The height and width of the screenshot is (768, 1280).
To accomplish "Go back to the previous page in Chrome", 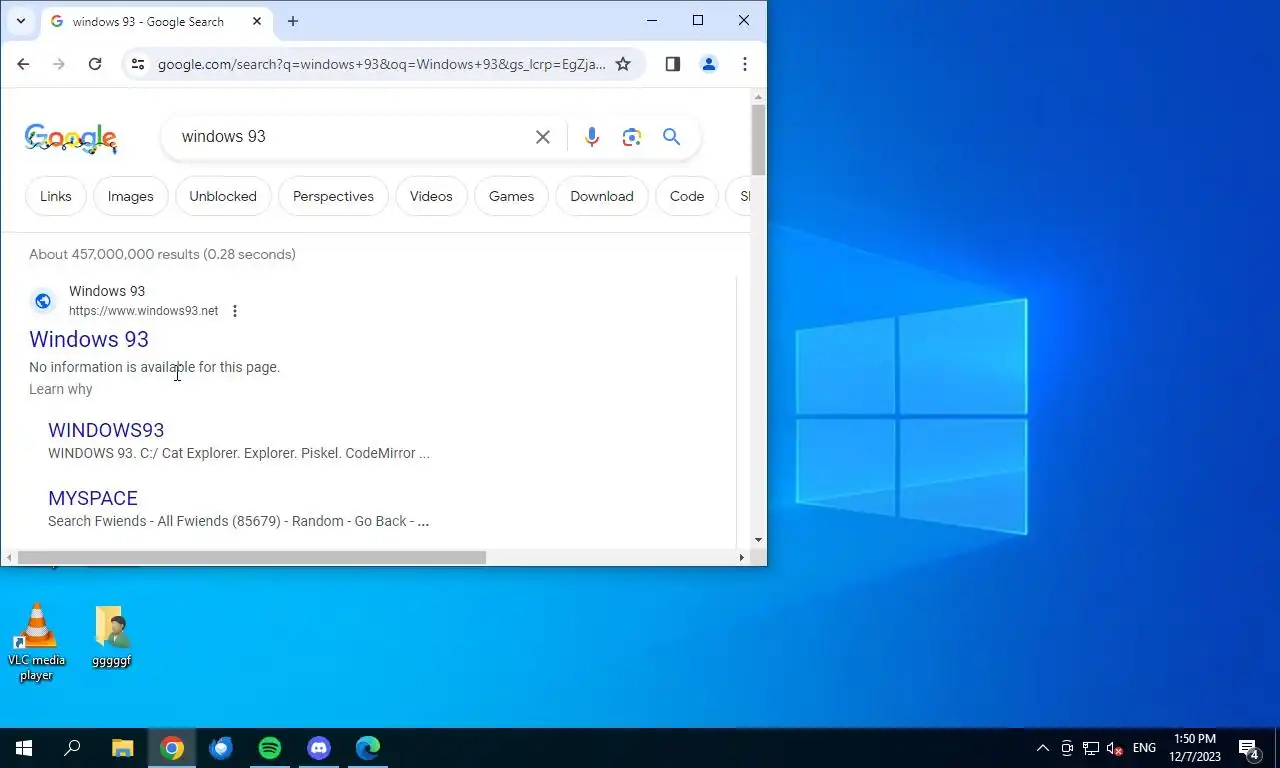I will coord(23,64).
